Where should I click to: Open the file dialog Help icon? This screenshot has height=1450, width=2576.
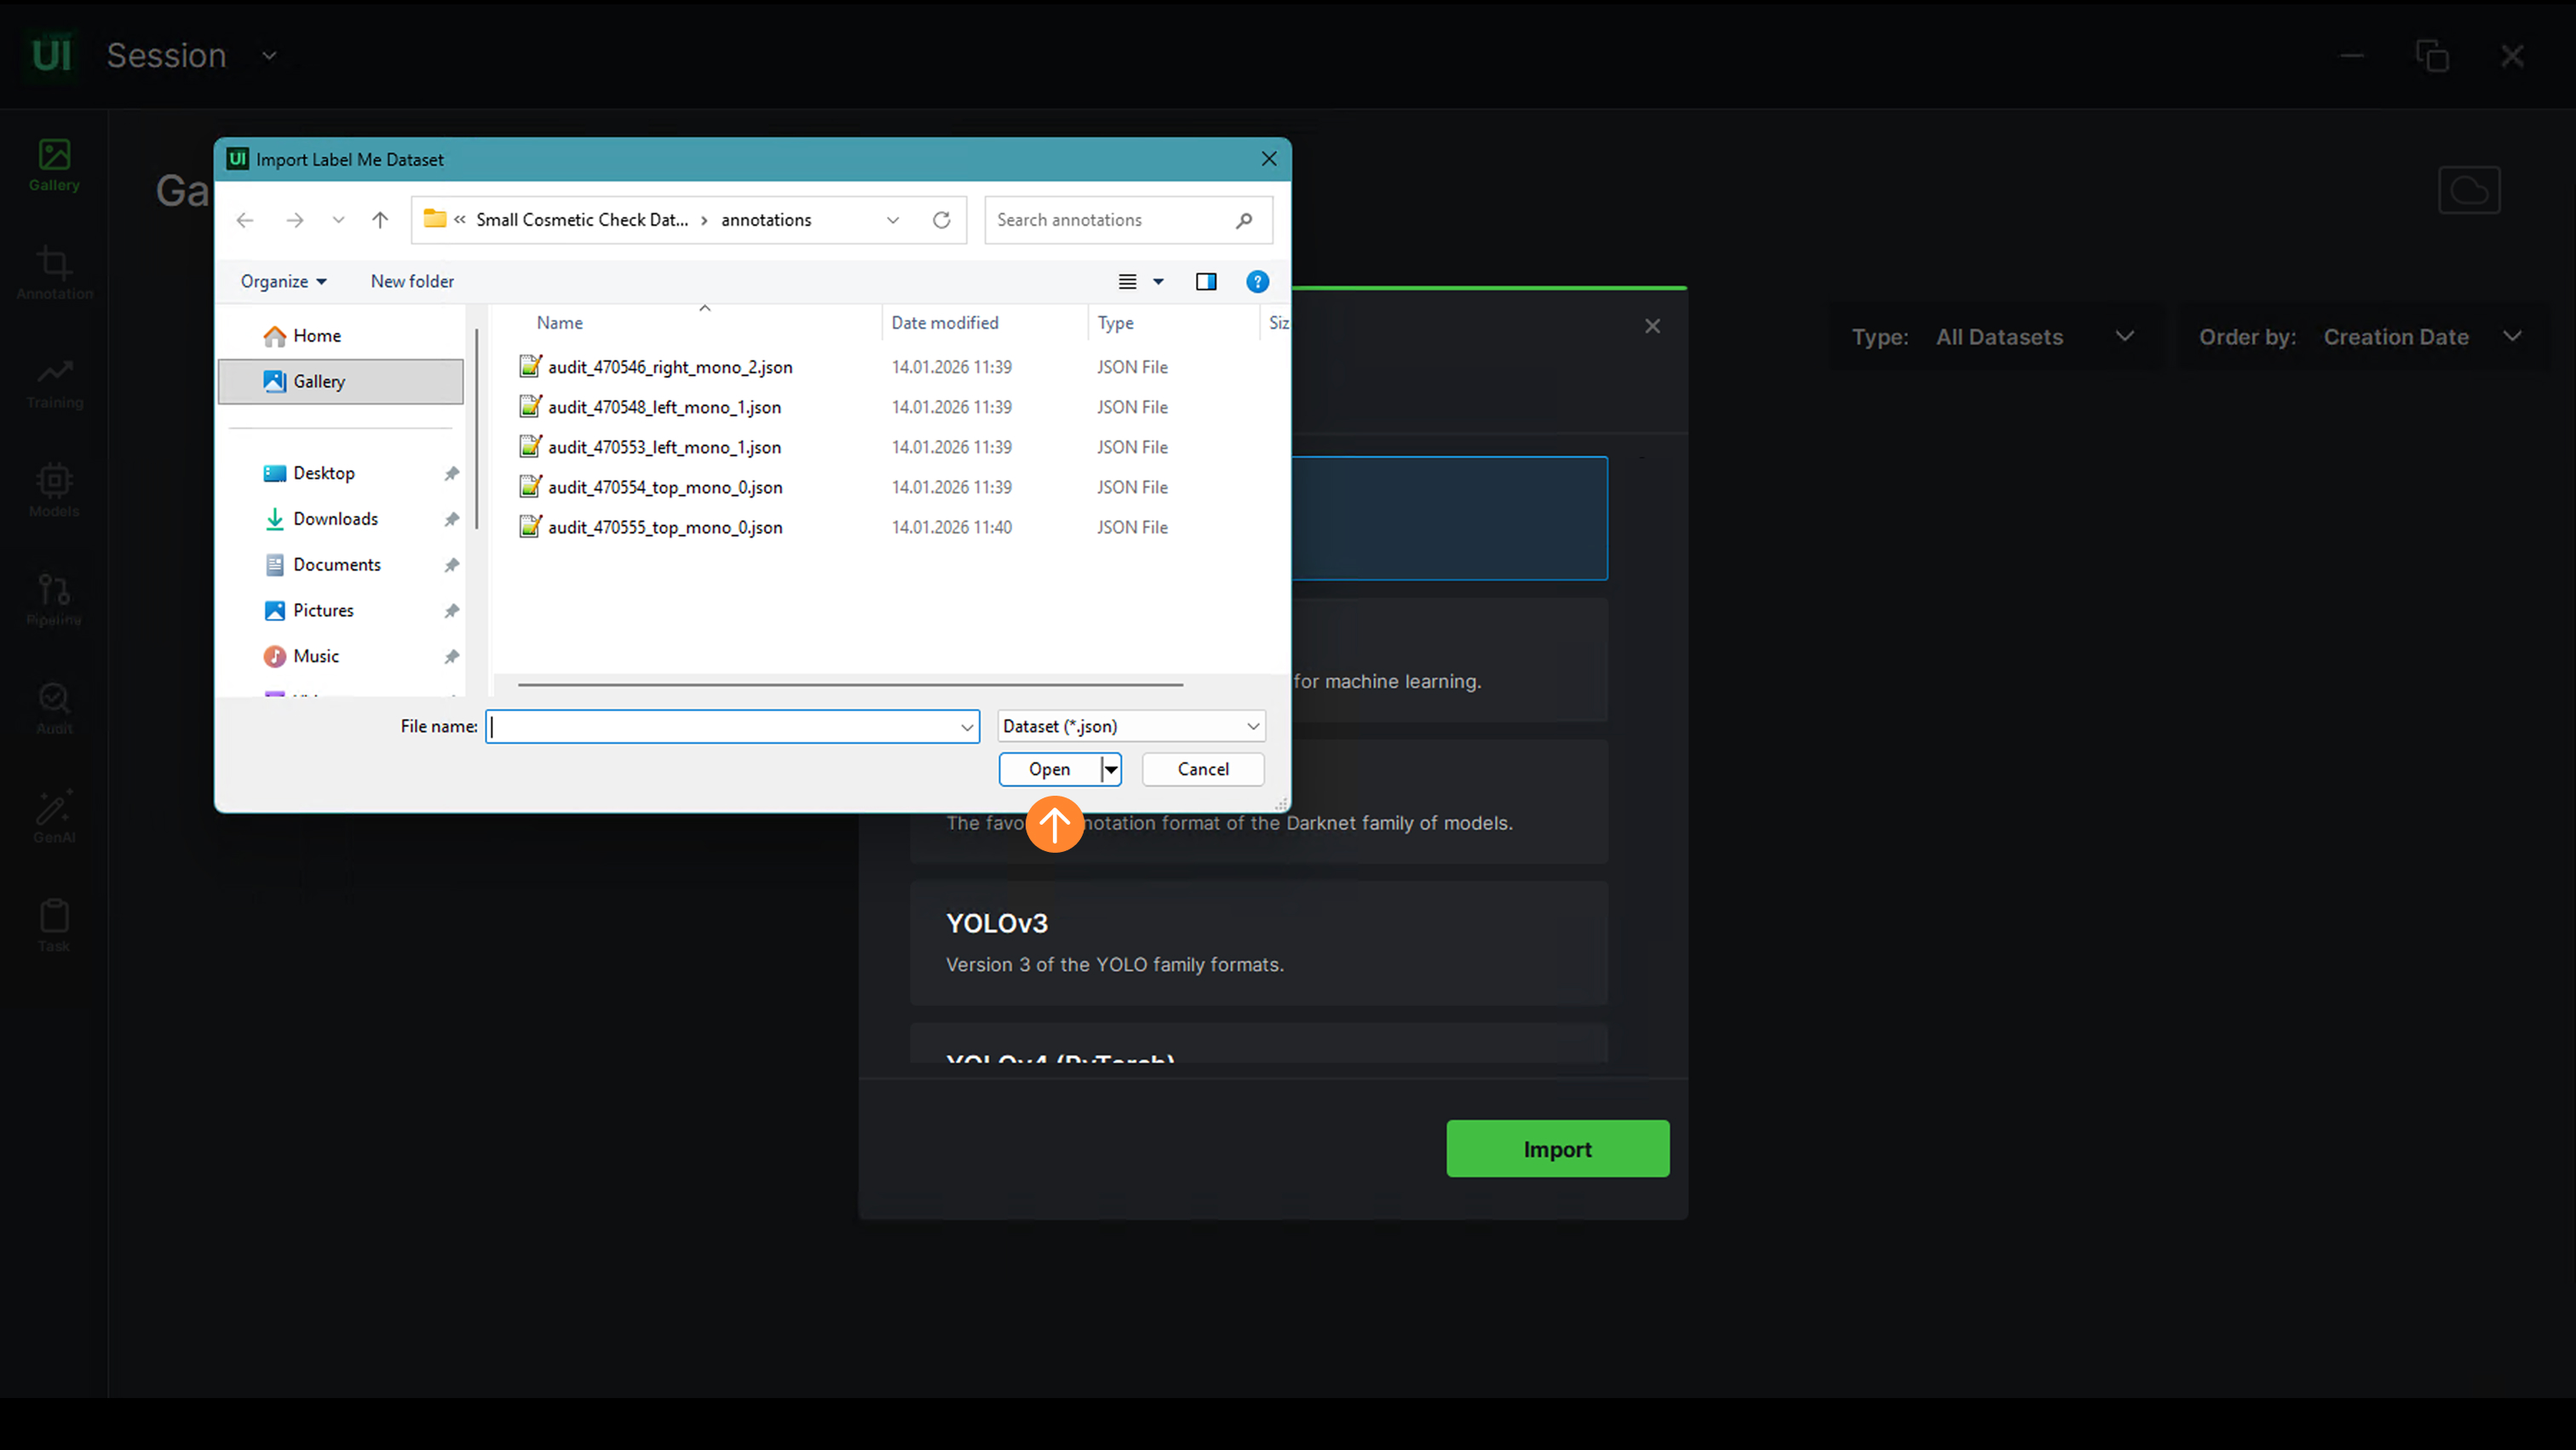pos(1257,282)
